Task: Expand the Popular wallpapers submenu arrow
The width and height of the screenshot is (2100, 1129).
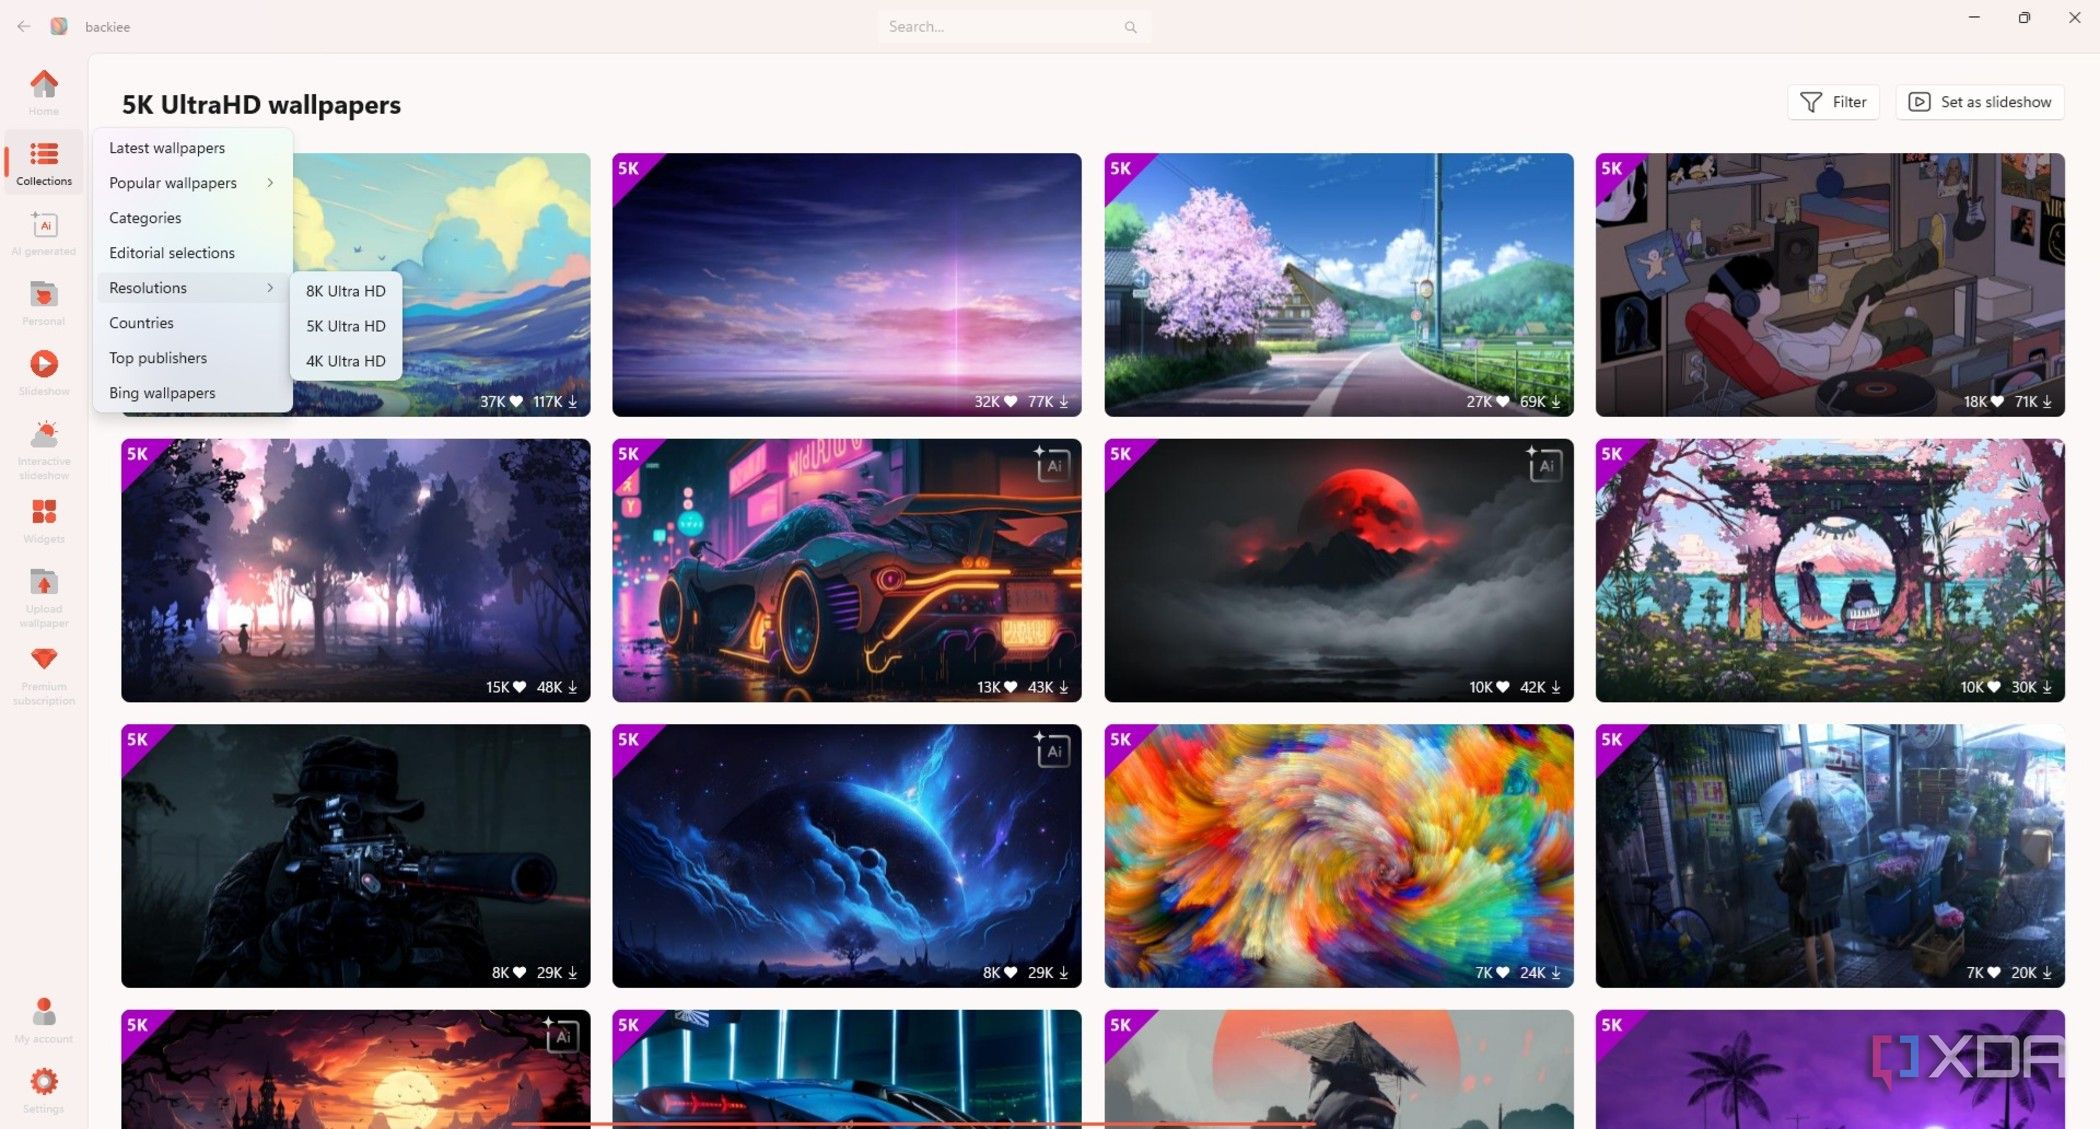Action: pyautogui.click(x=270, y=183)
